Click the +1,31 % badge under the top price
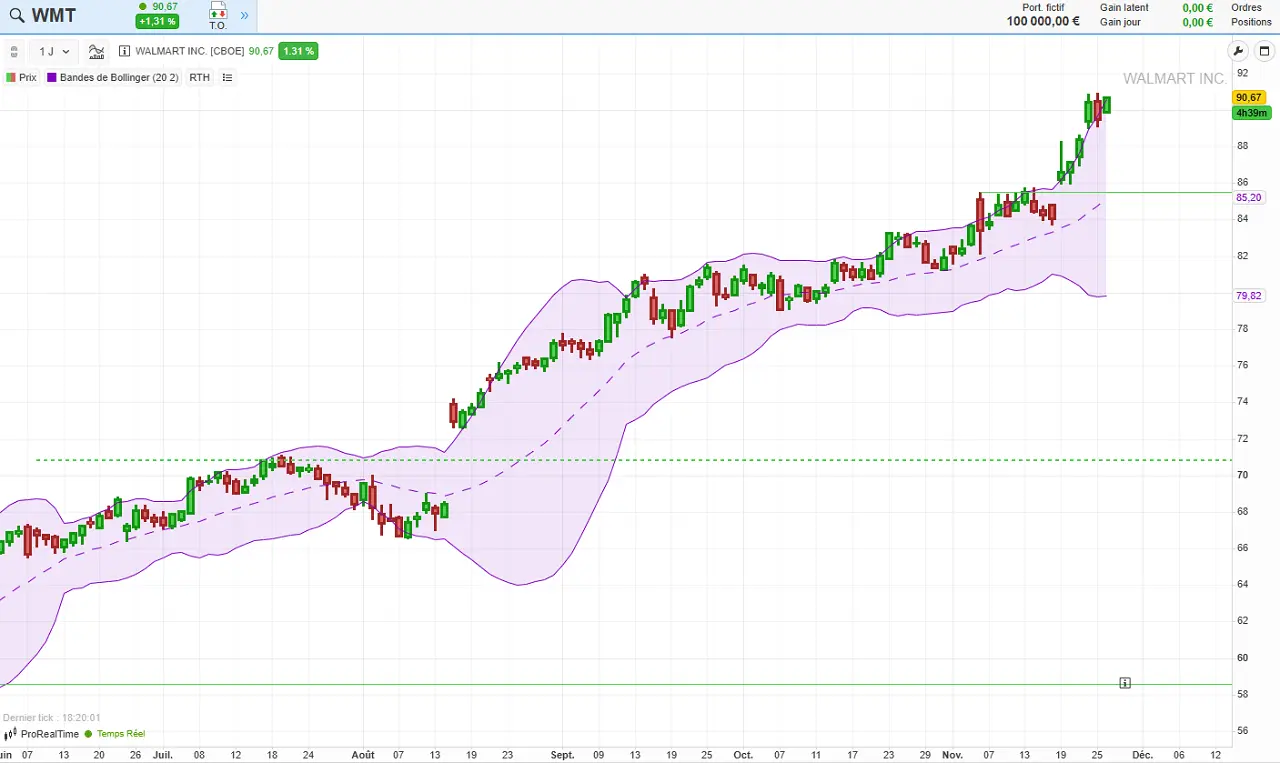1280x763 pixels. pos(158,21)
